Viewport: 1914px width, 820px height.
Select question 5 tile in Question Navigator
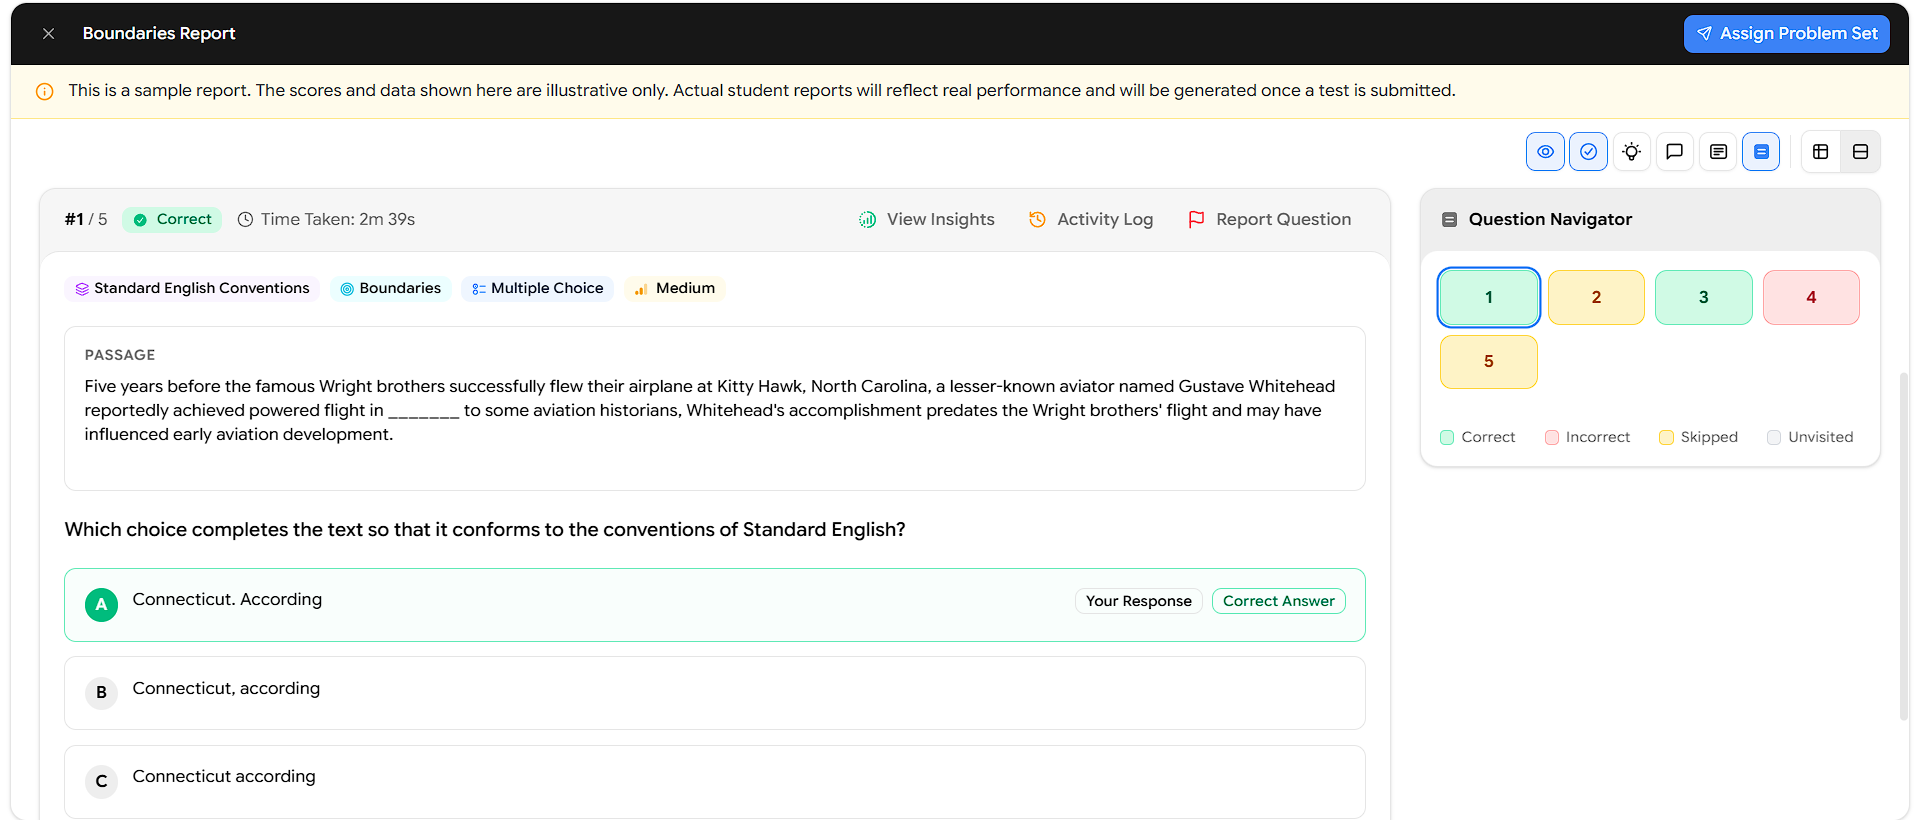click(x=1488, y=362)
